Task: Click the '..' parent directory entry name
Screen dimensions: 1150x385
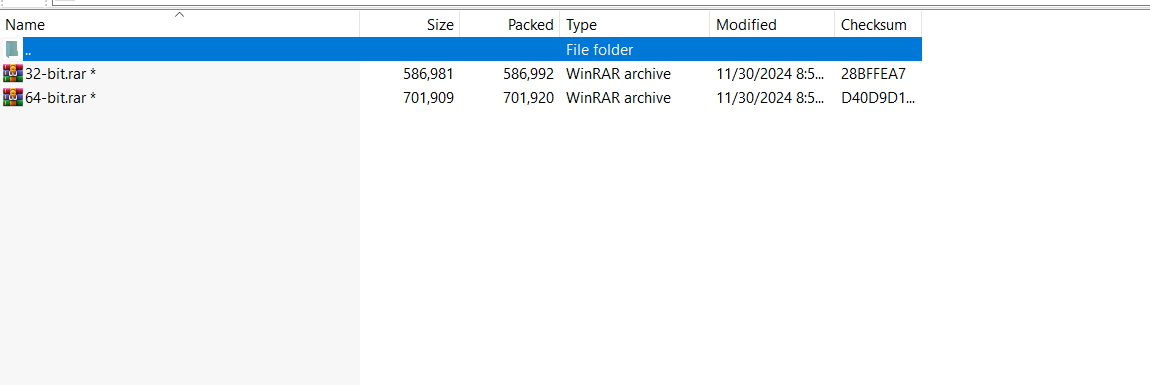Action: click(28, 50)
